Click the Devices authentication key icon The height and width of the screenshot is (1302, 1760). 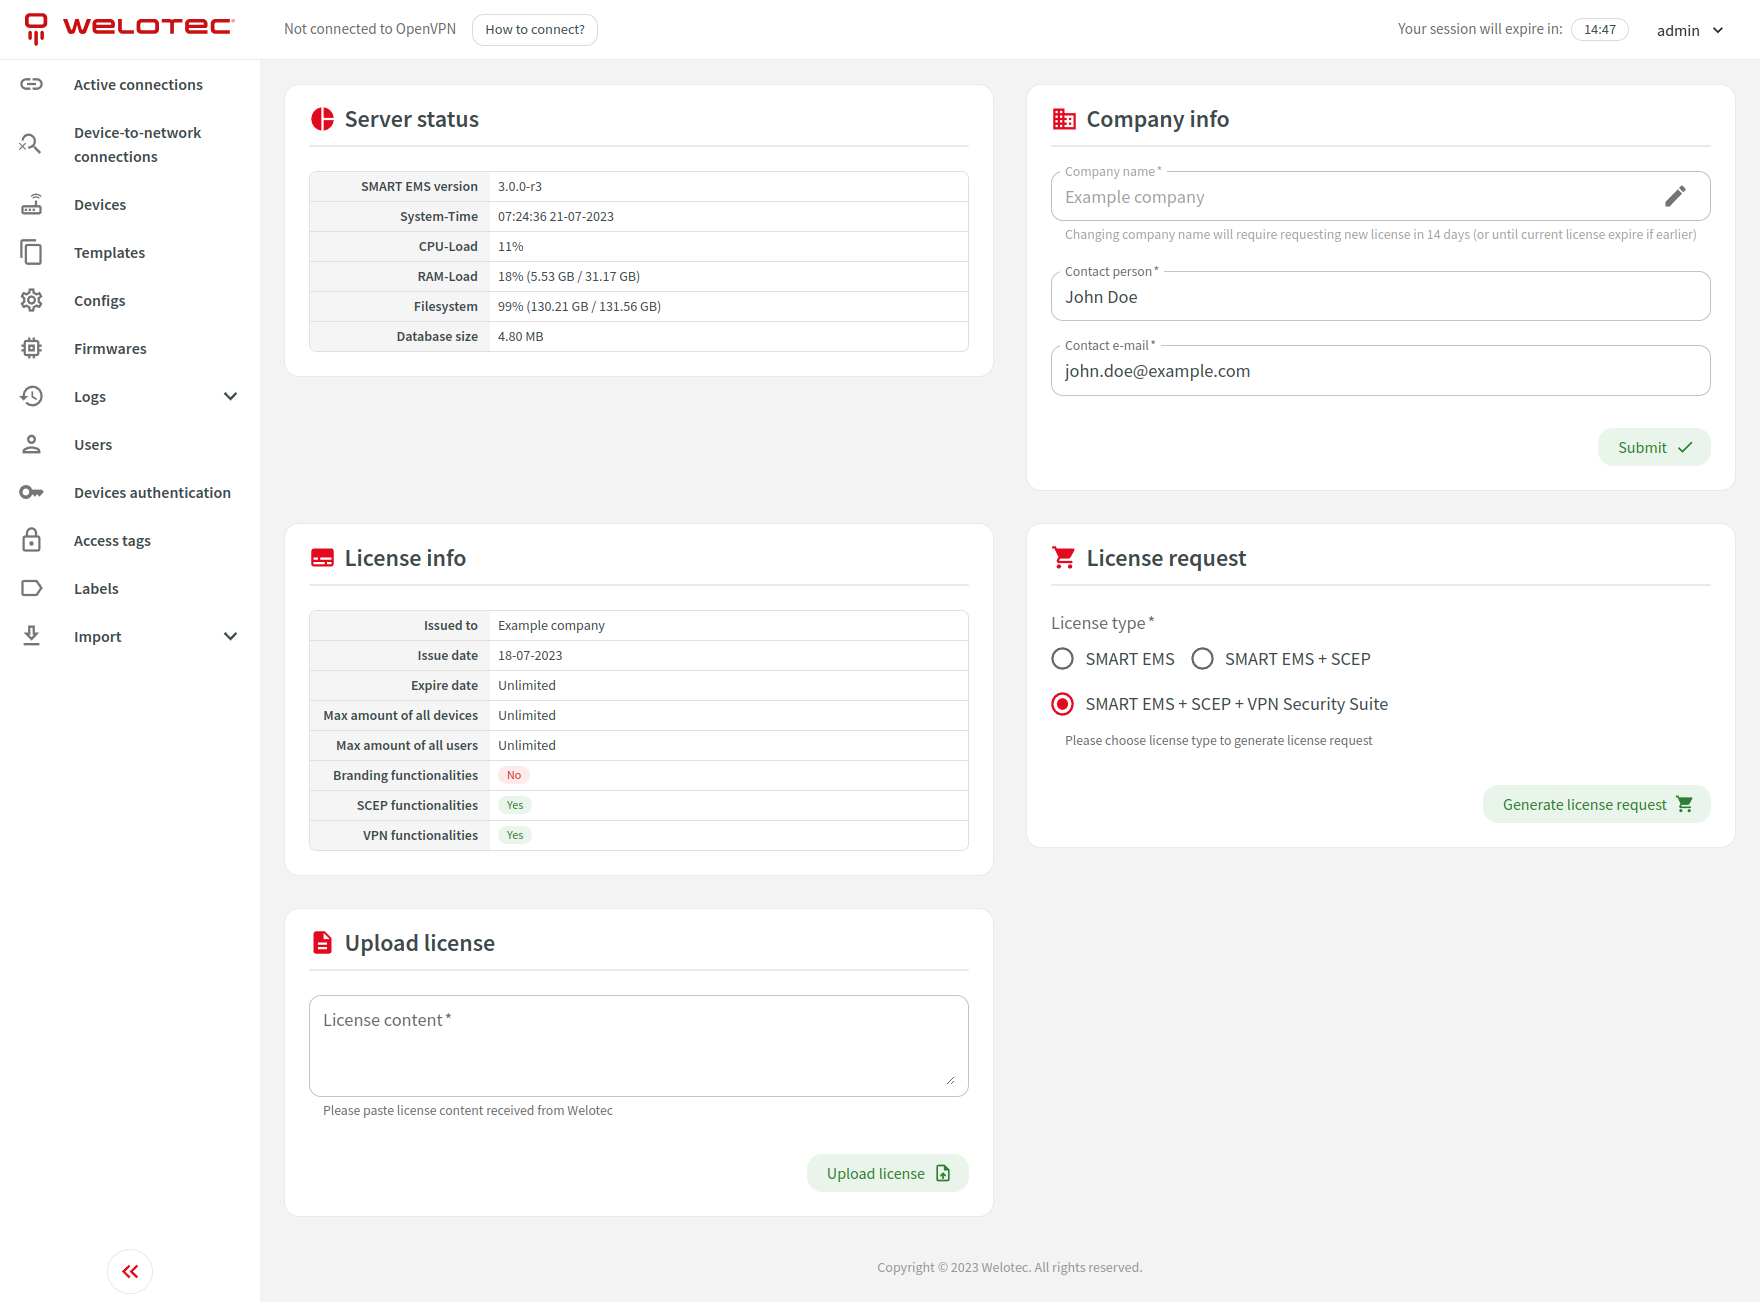pos(32,493)
